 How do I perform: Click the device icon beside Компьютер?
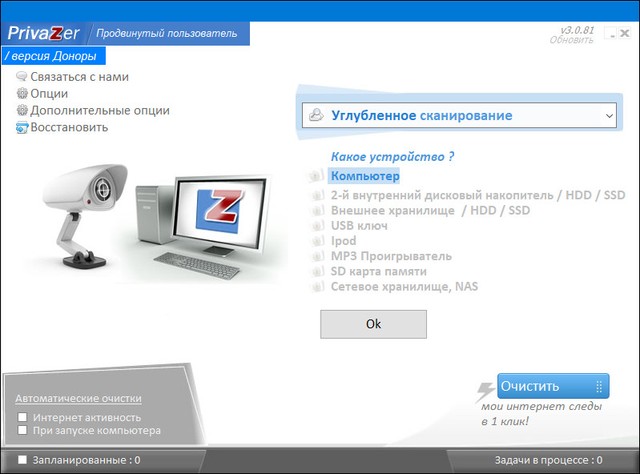point(316,176)
